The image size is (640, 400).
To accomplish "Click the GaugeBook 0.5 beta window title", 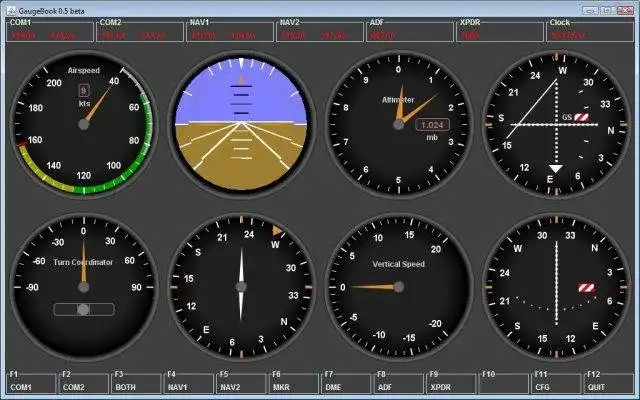I will point(51,11).
